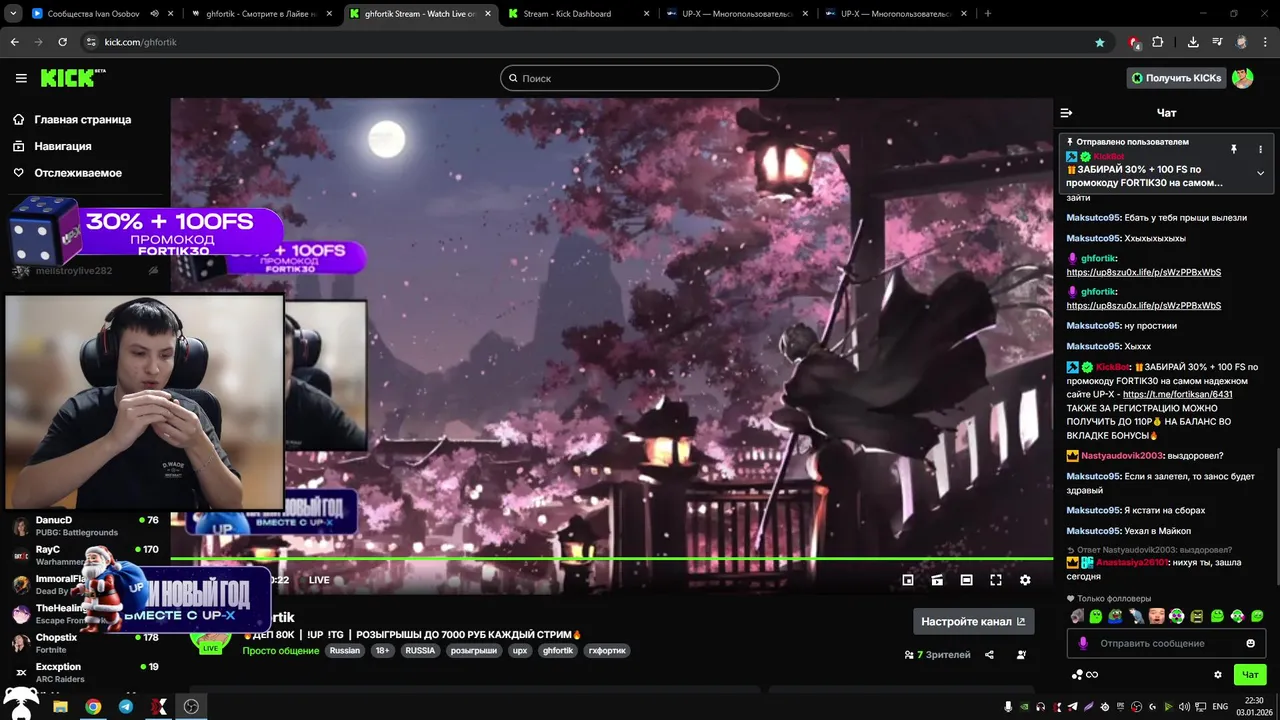Image resolution: width=1280 pixels, height=720 pixels.
Task: Unpin the pinned chat message
Action: [x=1234, y=149]
